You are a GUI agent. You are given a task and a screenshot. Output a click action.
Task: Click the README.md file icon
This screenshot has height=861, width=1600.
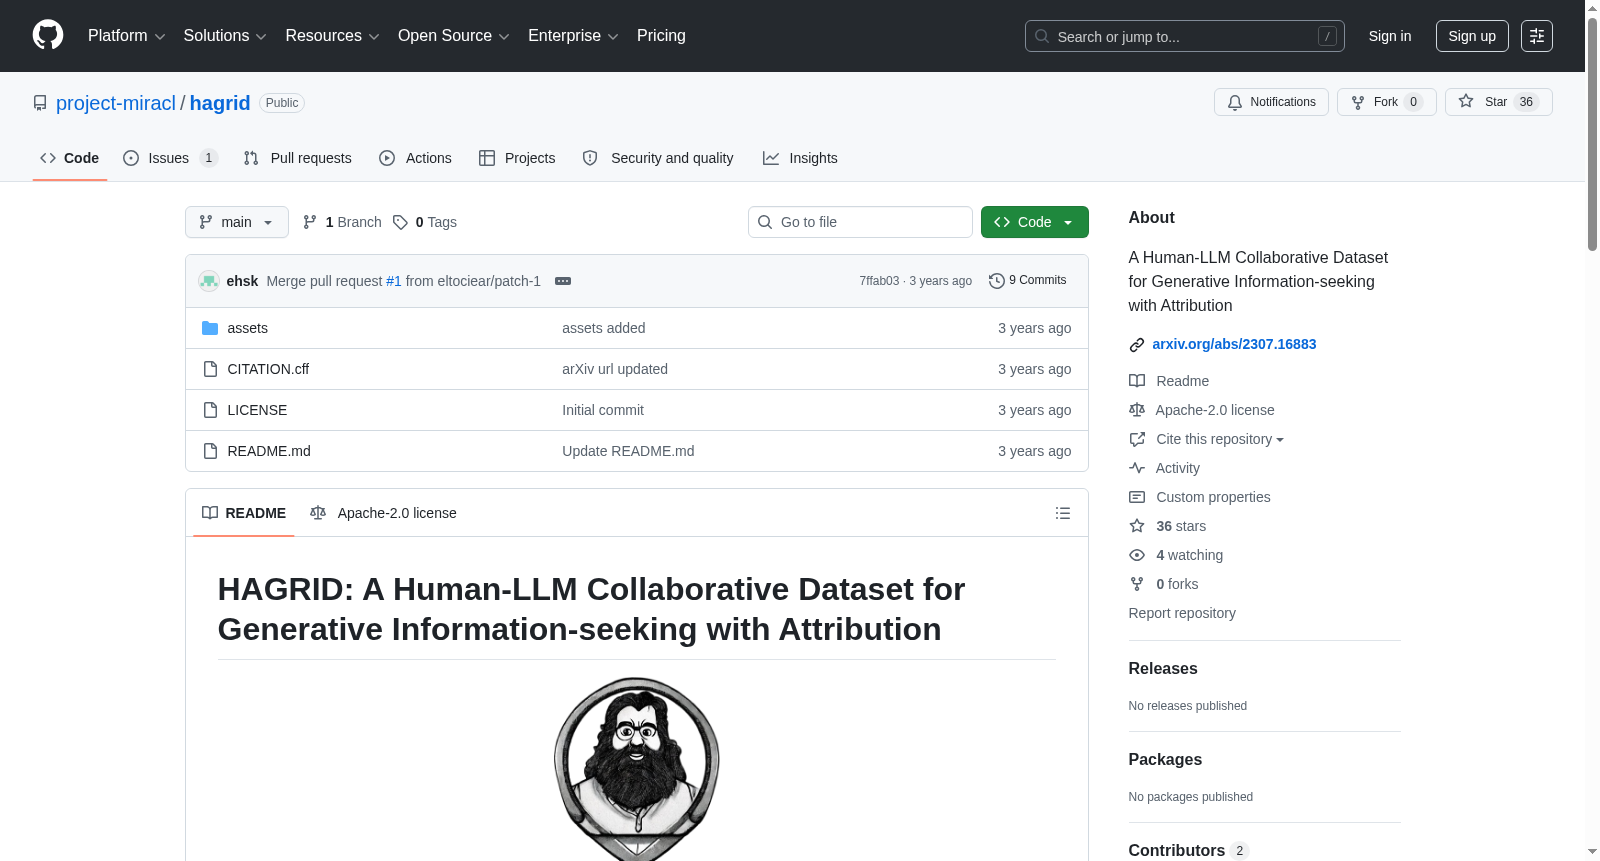[x=210, y=451]
